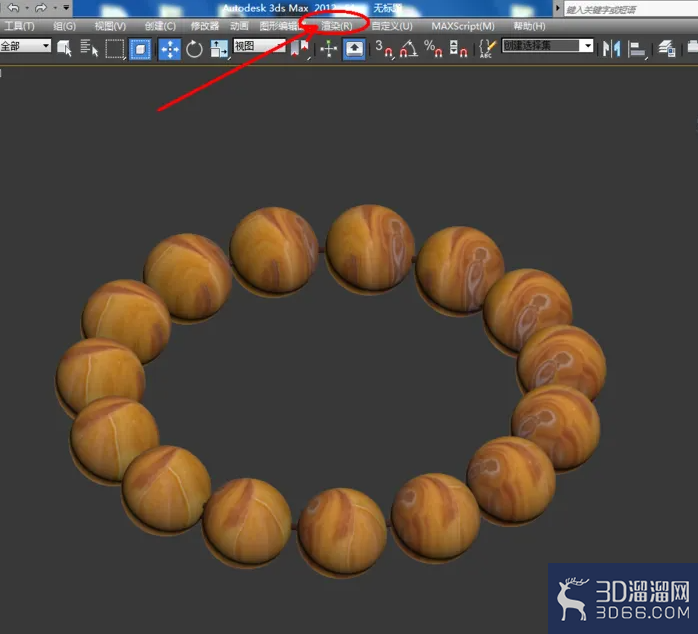Open the 组(G) menu

tap(65, 26)
